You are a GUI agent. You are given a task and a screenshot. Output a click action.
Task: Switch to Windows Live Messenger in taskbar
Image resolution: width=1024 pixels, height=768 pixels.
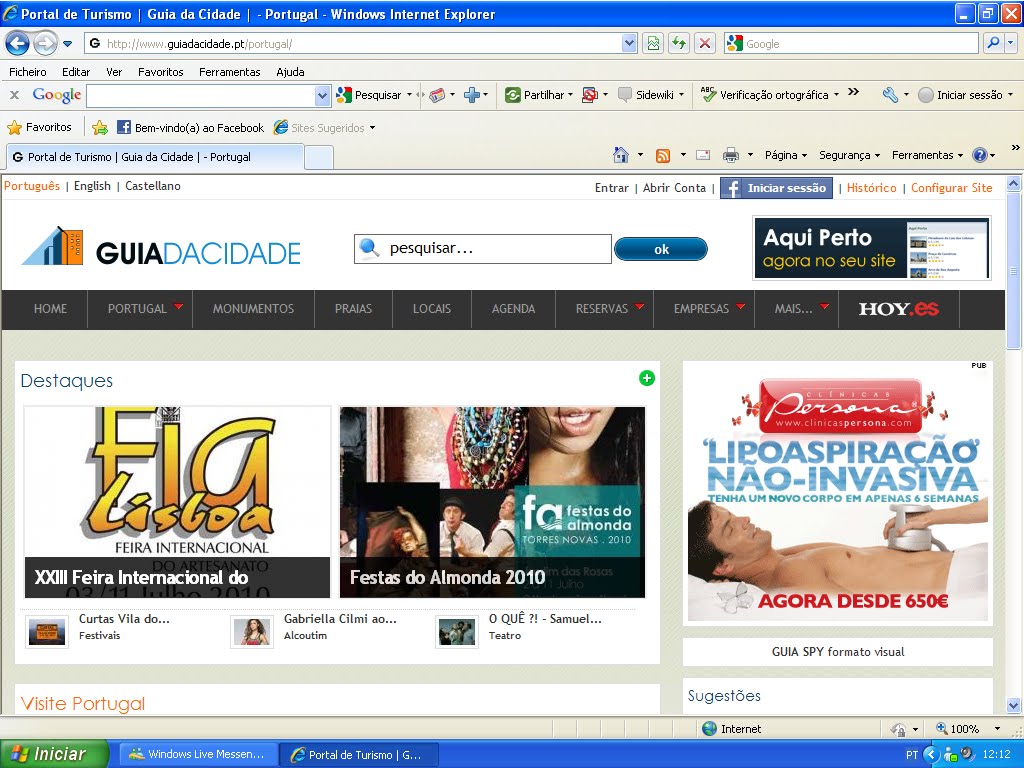(199, 754)
